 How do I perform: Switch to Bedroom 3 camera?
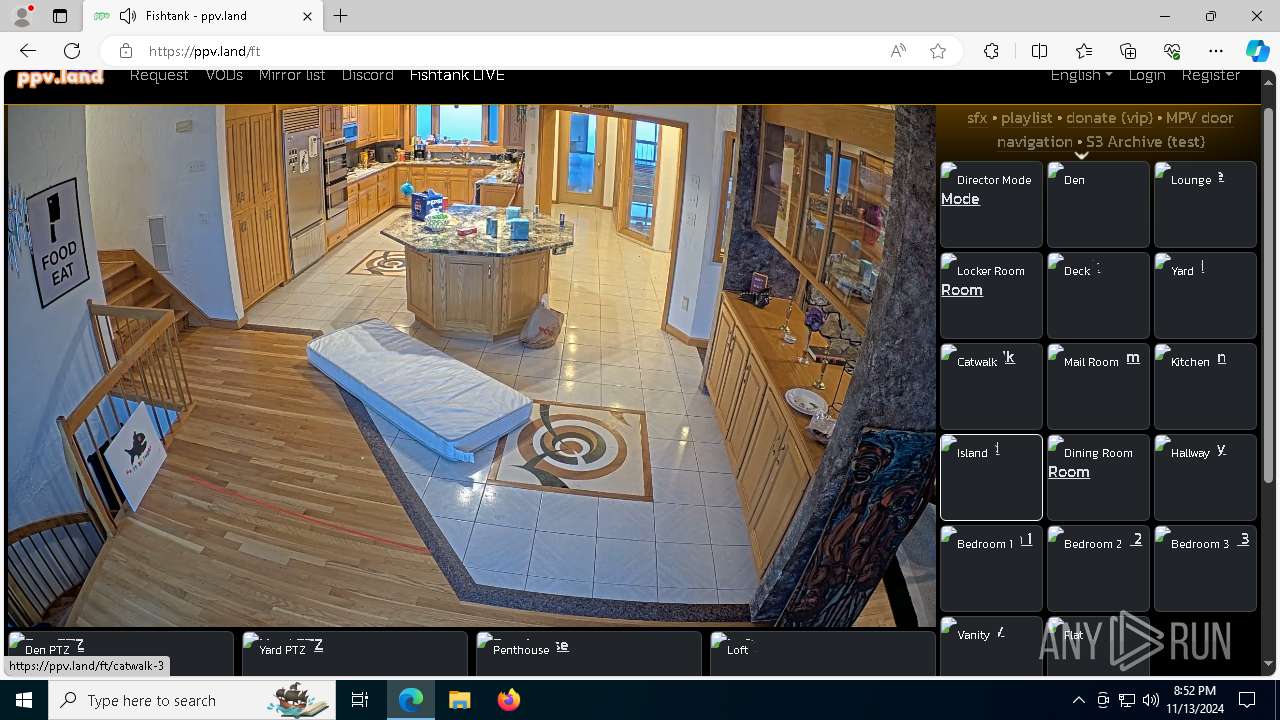click(1205, 568)
